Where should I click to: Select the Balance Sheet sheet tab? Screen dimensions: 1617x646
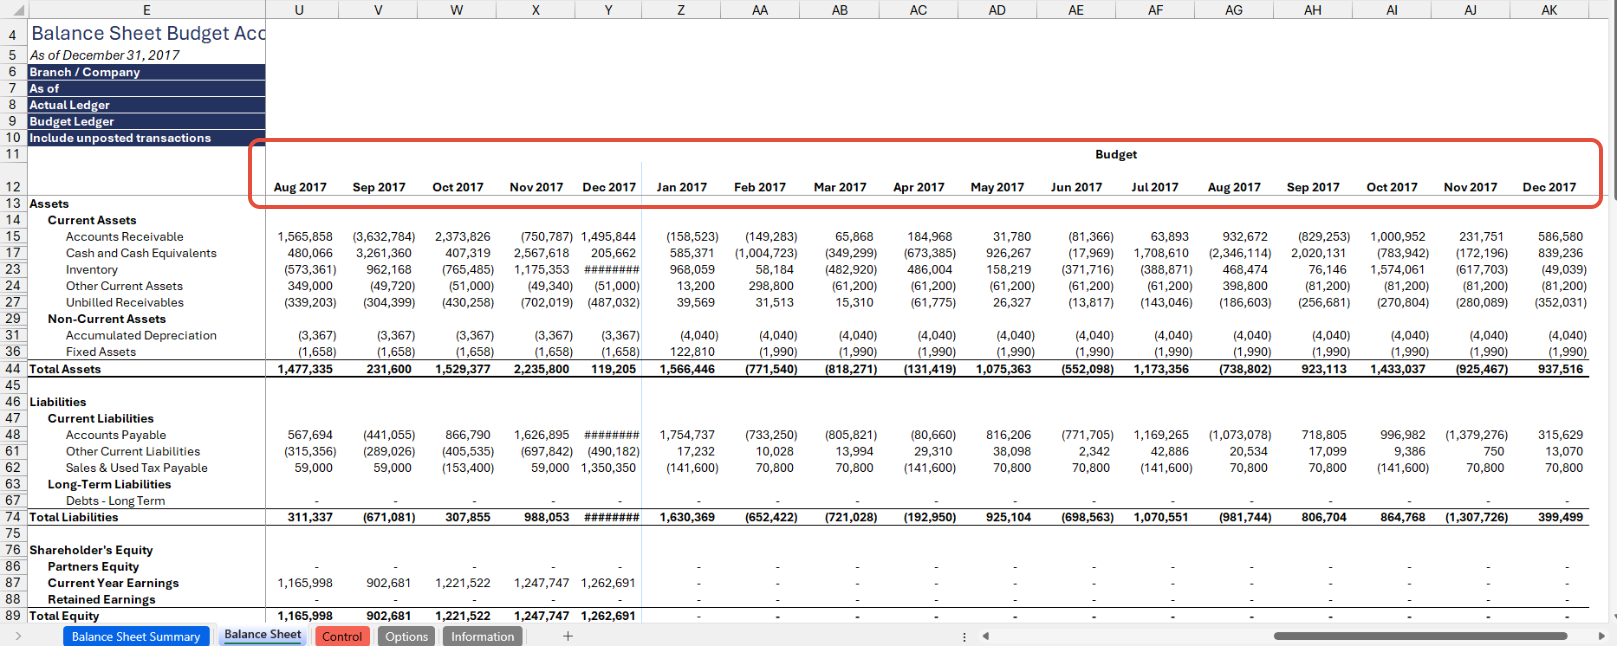(x=263, y=635)
